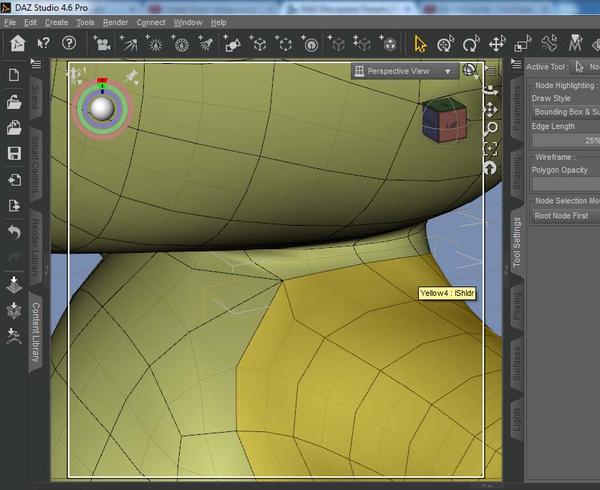Select the Joint Editor bone tool
Screen dimensions: 600x490
pos(549,44)
